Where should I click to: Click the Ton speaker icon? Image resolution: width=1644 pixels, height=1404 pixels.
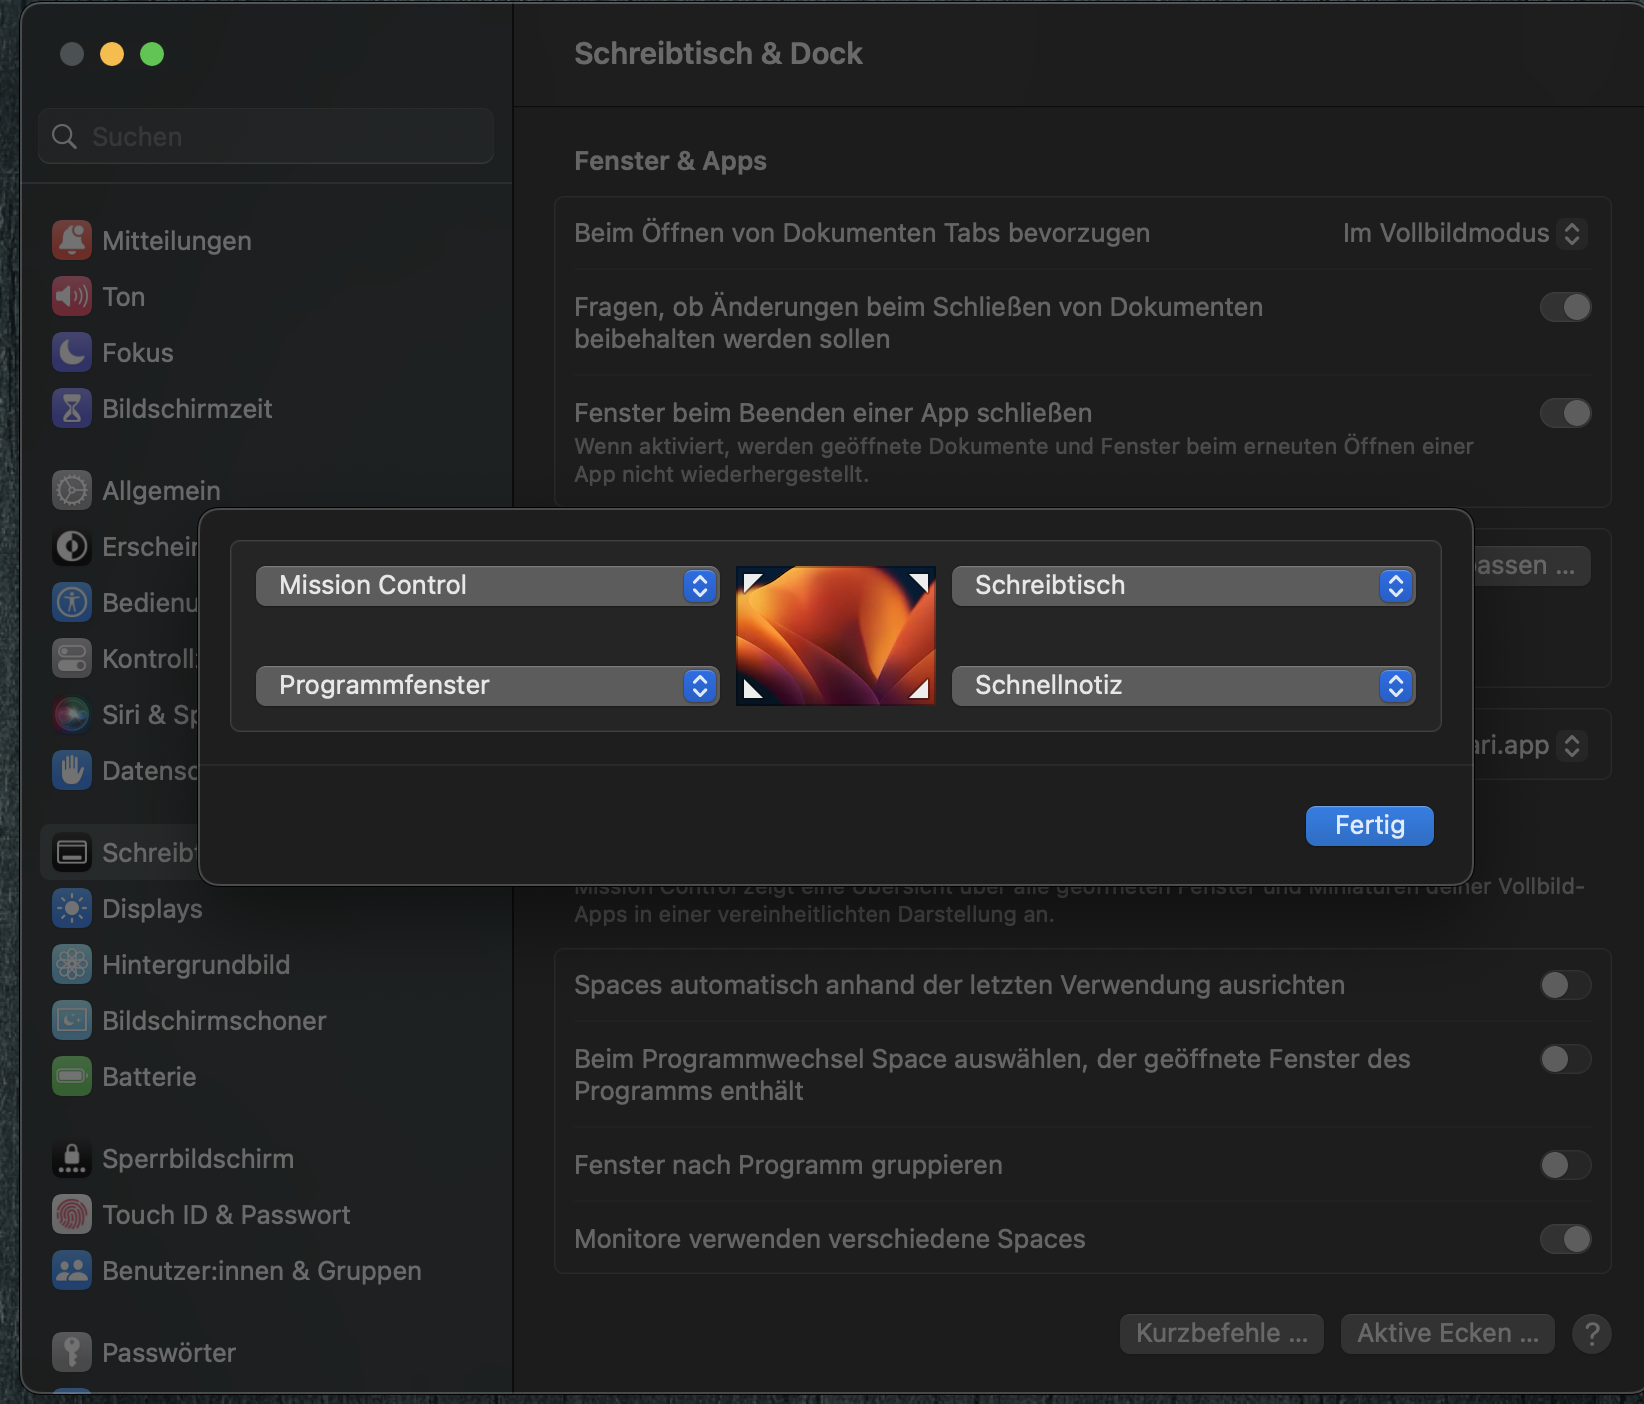point(71,296)
